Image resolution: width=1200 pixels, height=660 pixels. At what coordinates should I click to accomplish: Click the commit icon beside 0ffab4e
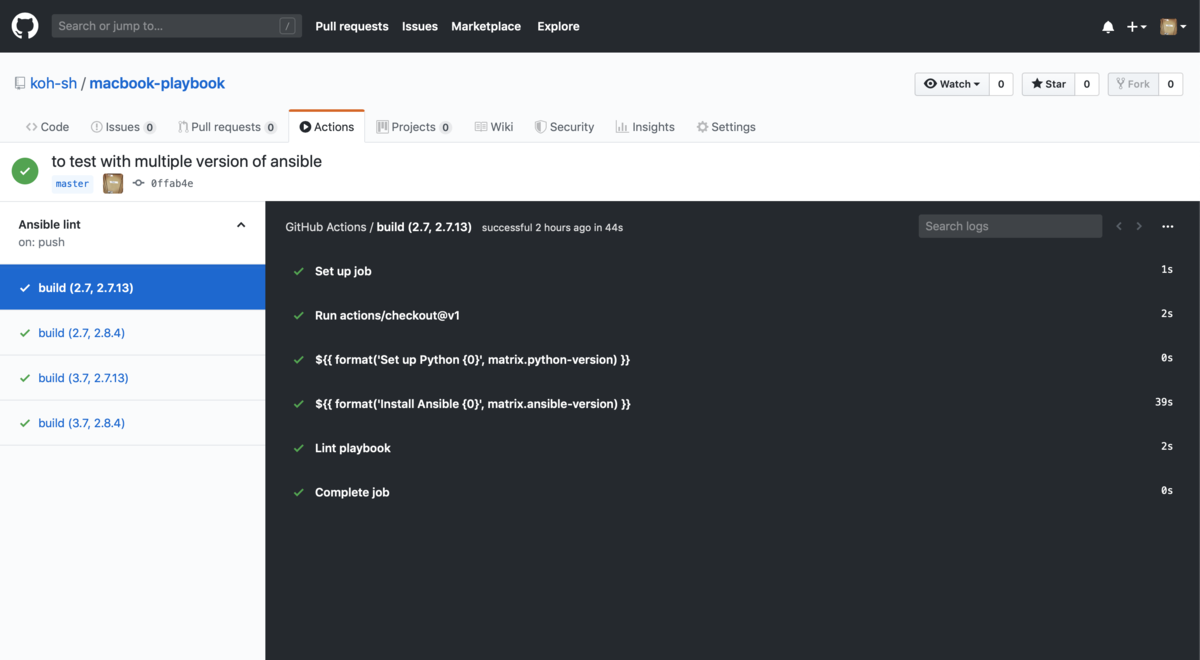coord(138,184)
